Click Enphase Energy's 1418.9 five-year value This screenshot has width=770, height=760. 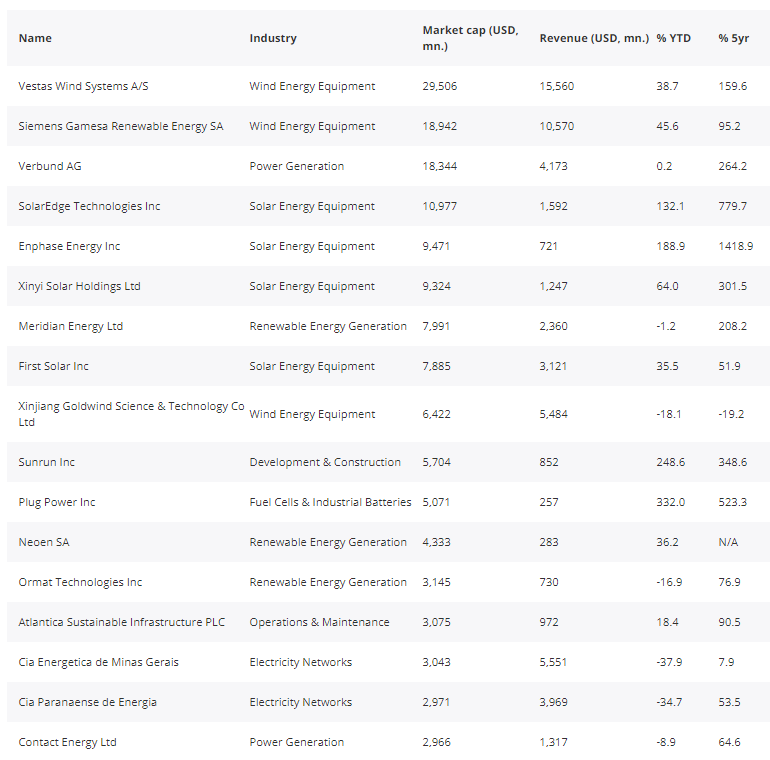[x=735, y=246]
